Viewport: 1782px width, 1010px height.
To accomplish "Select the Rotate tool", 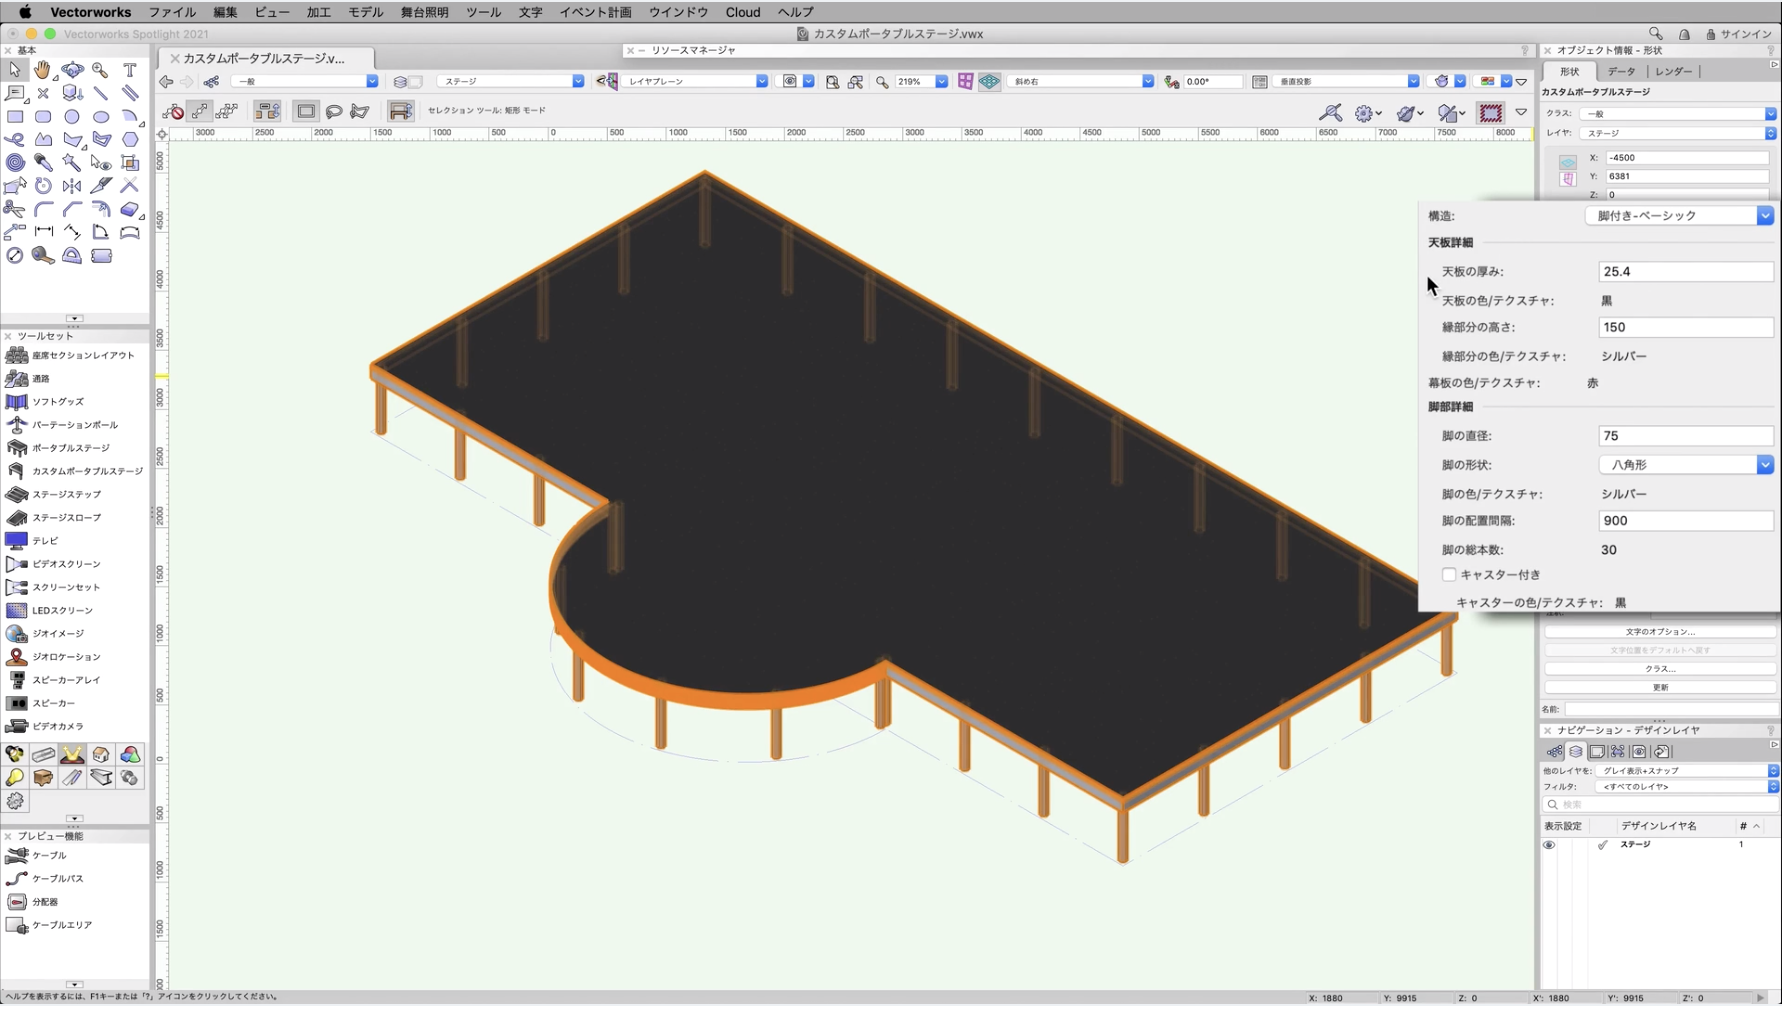I will (x=43, y=185).
